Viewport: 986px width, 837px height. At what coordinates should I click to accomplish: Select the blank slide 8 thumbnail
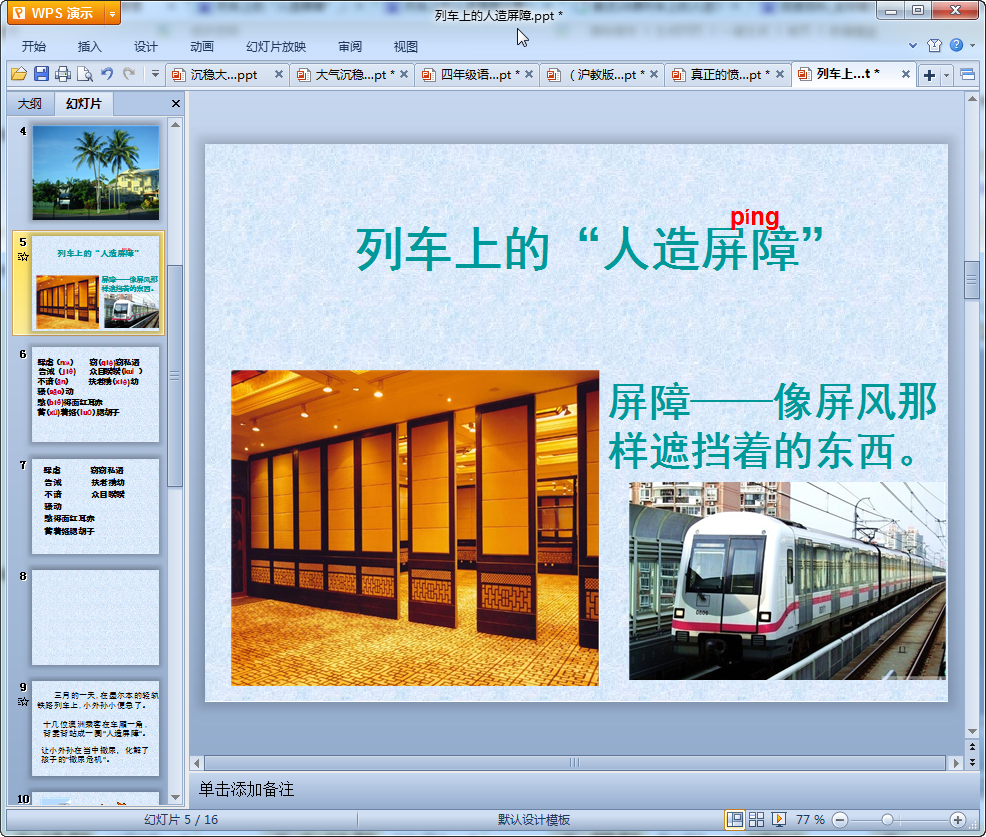point(96,618)
